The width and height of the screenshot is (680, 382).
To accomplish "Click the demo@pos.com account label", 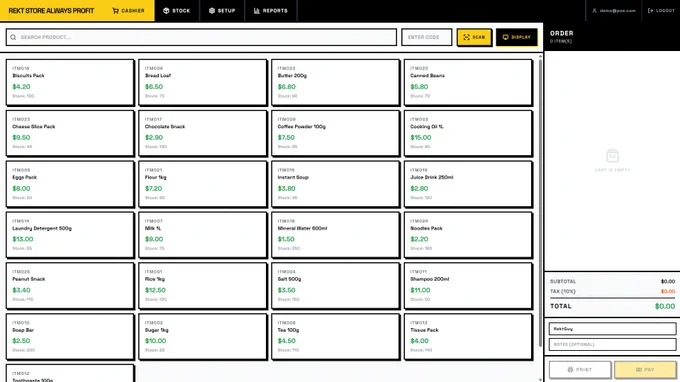I will tap(618, 11).
